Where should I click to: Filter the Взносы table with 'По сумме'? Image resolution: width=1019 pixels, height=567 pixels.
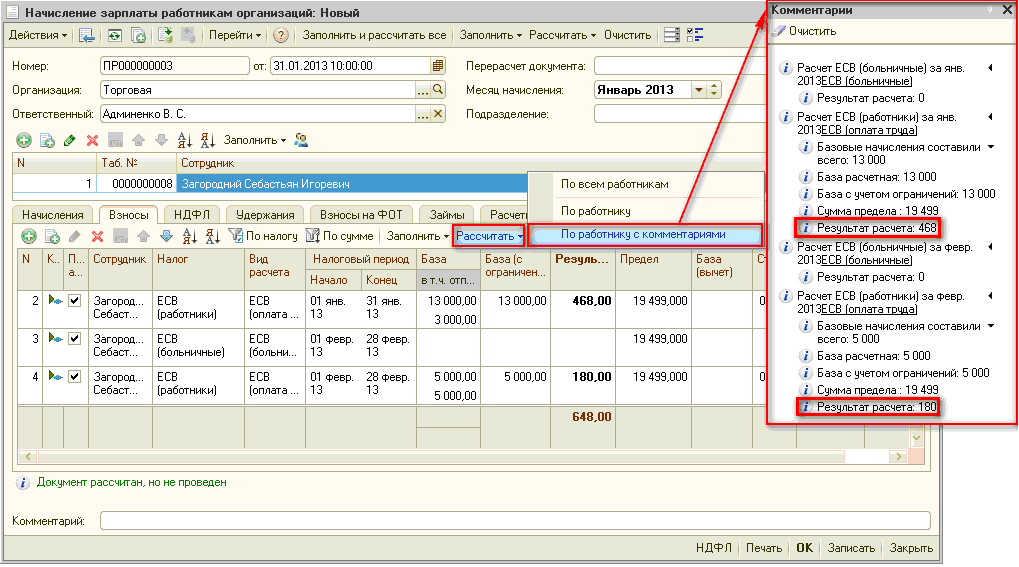[340, 236]
